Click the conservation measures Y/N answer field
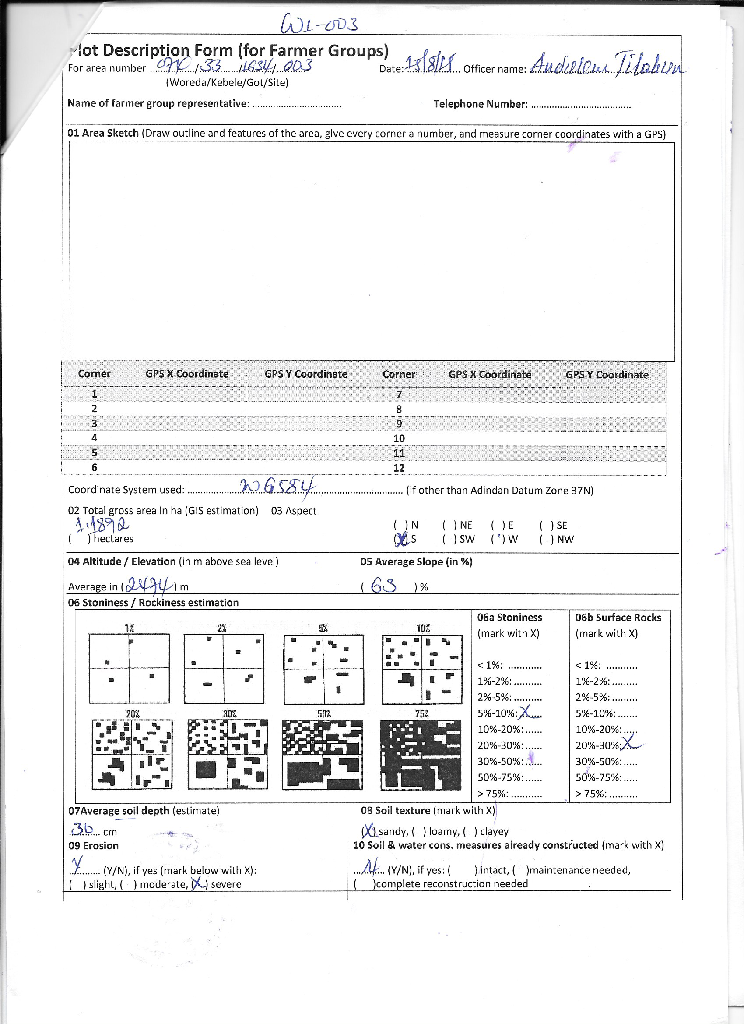 point(369,868)
